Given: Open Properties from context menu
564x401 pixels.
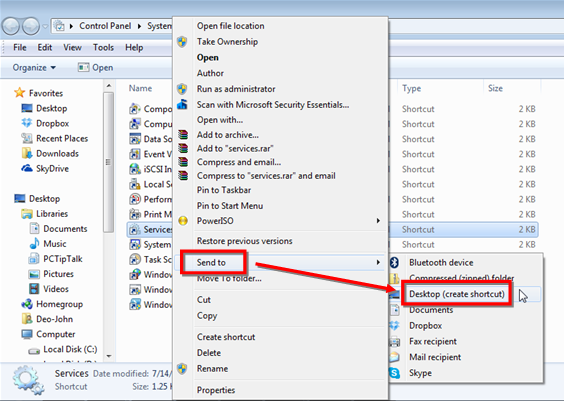Looking at the screenshot, I should [216, 390].
